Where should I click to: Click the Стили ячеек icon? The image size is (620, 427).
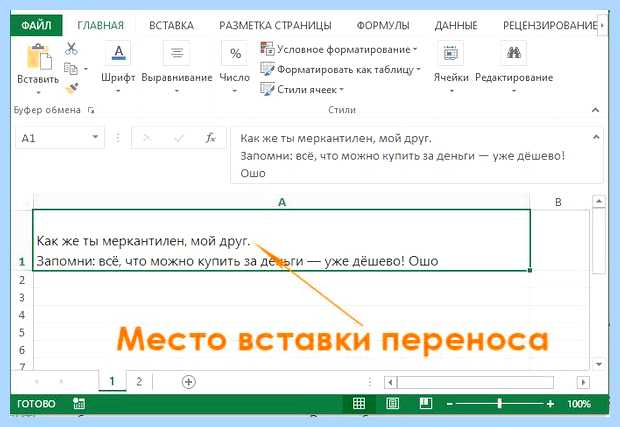click(x=267, y=89)
